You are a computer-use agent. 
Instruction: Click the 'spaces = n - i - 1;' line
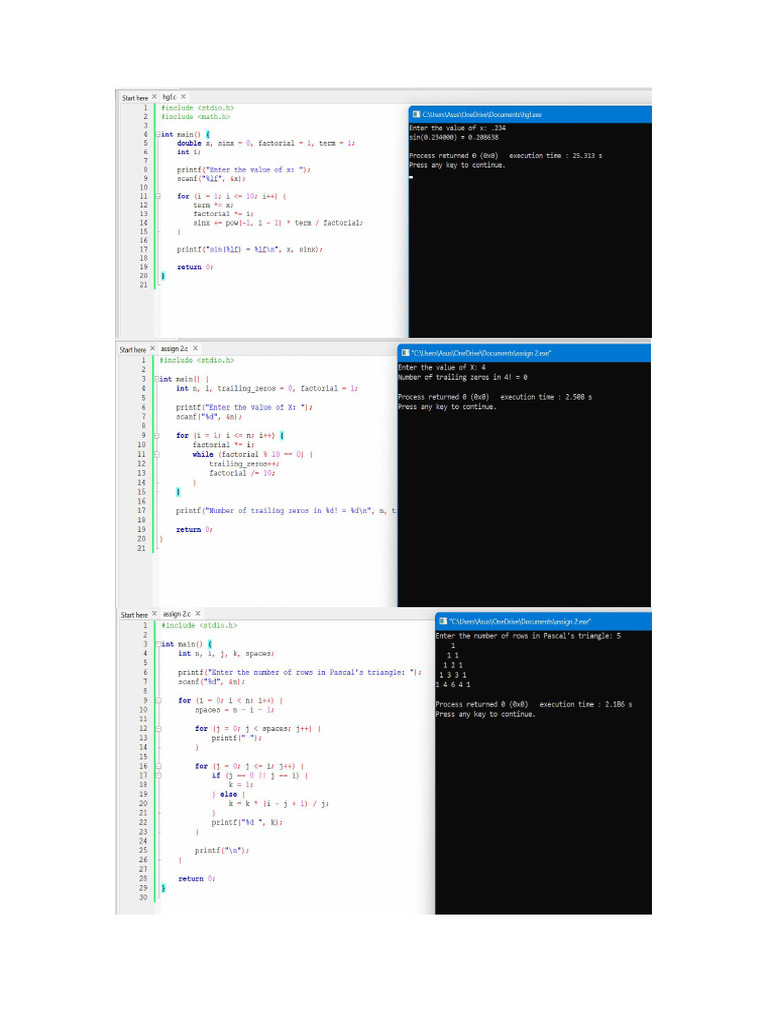(x=234, y=709)
